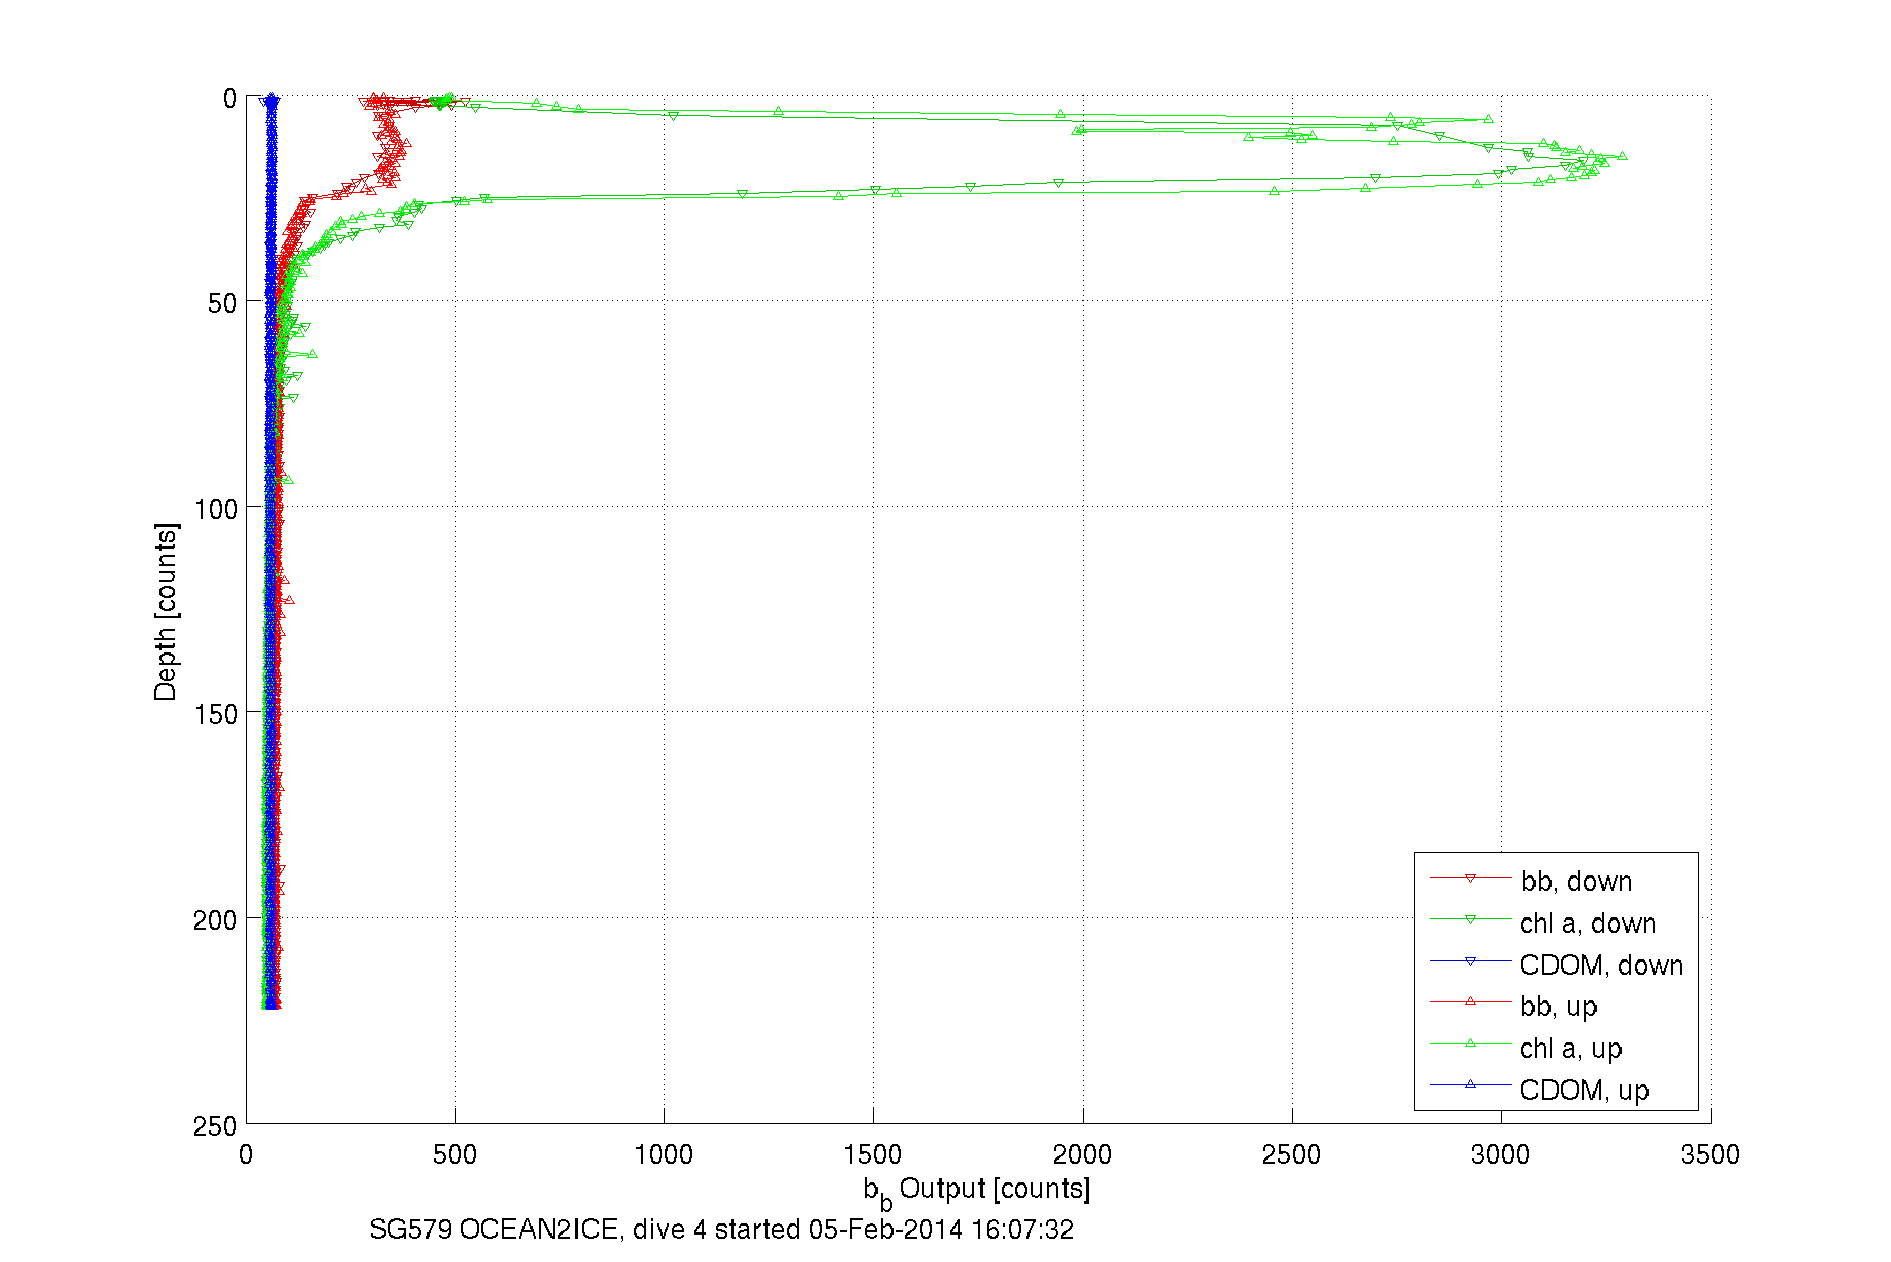Click the 'CDOM, down' legend entry
This screenshot has width=1891, height=1262.
[1601, 965]
